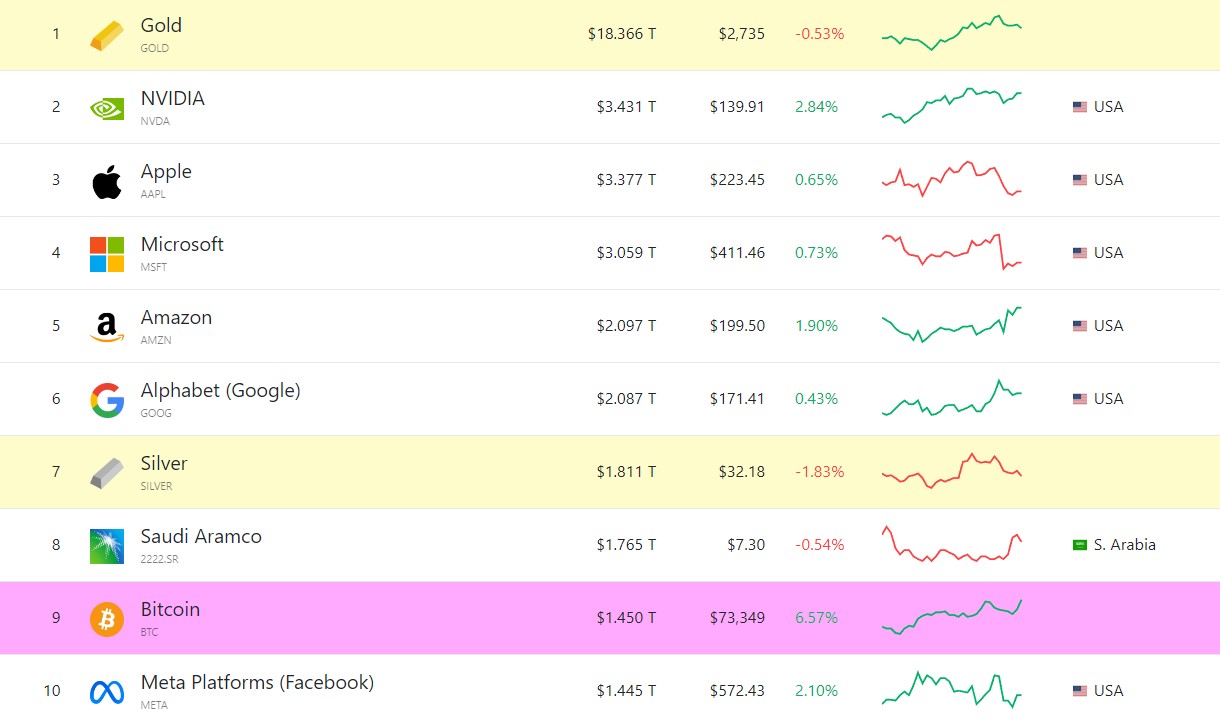
Task: Click Silver's -1.83% change value
Action: click(x=819, y=471)
